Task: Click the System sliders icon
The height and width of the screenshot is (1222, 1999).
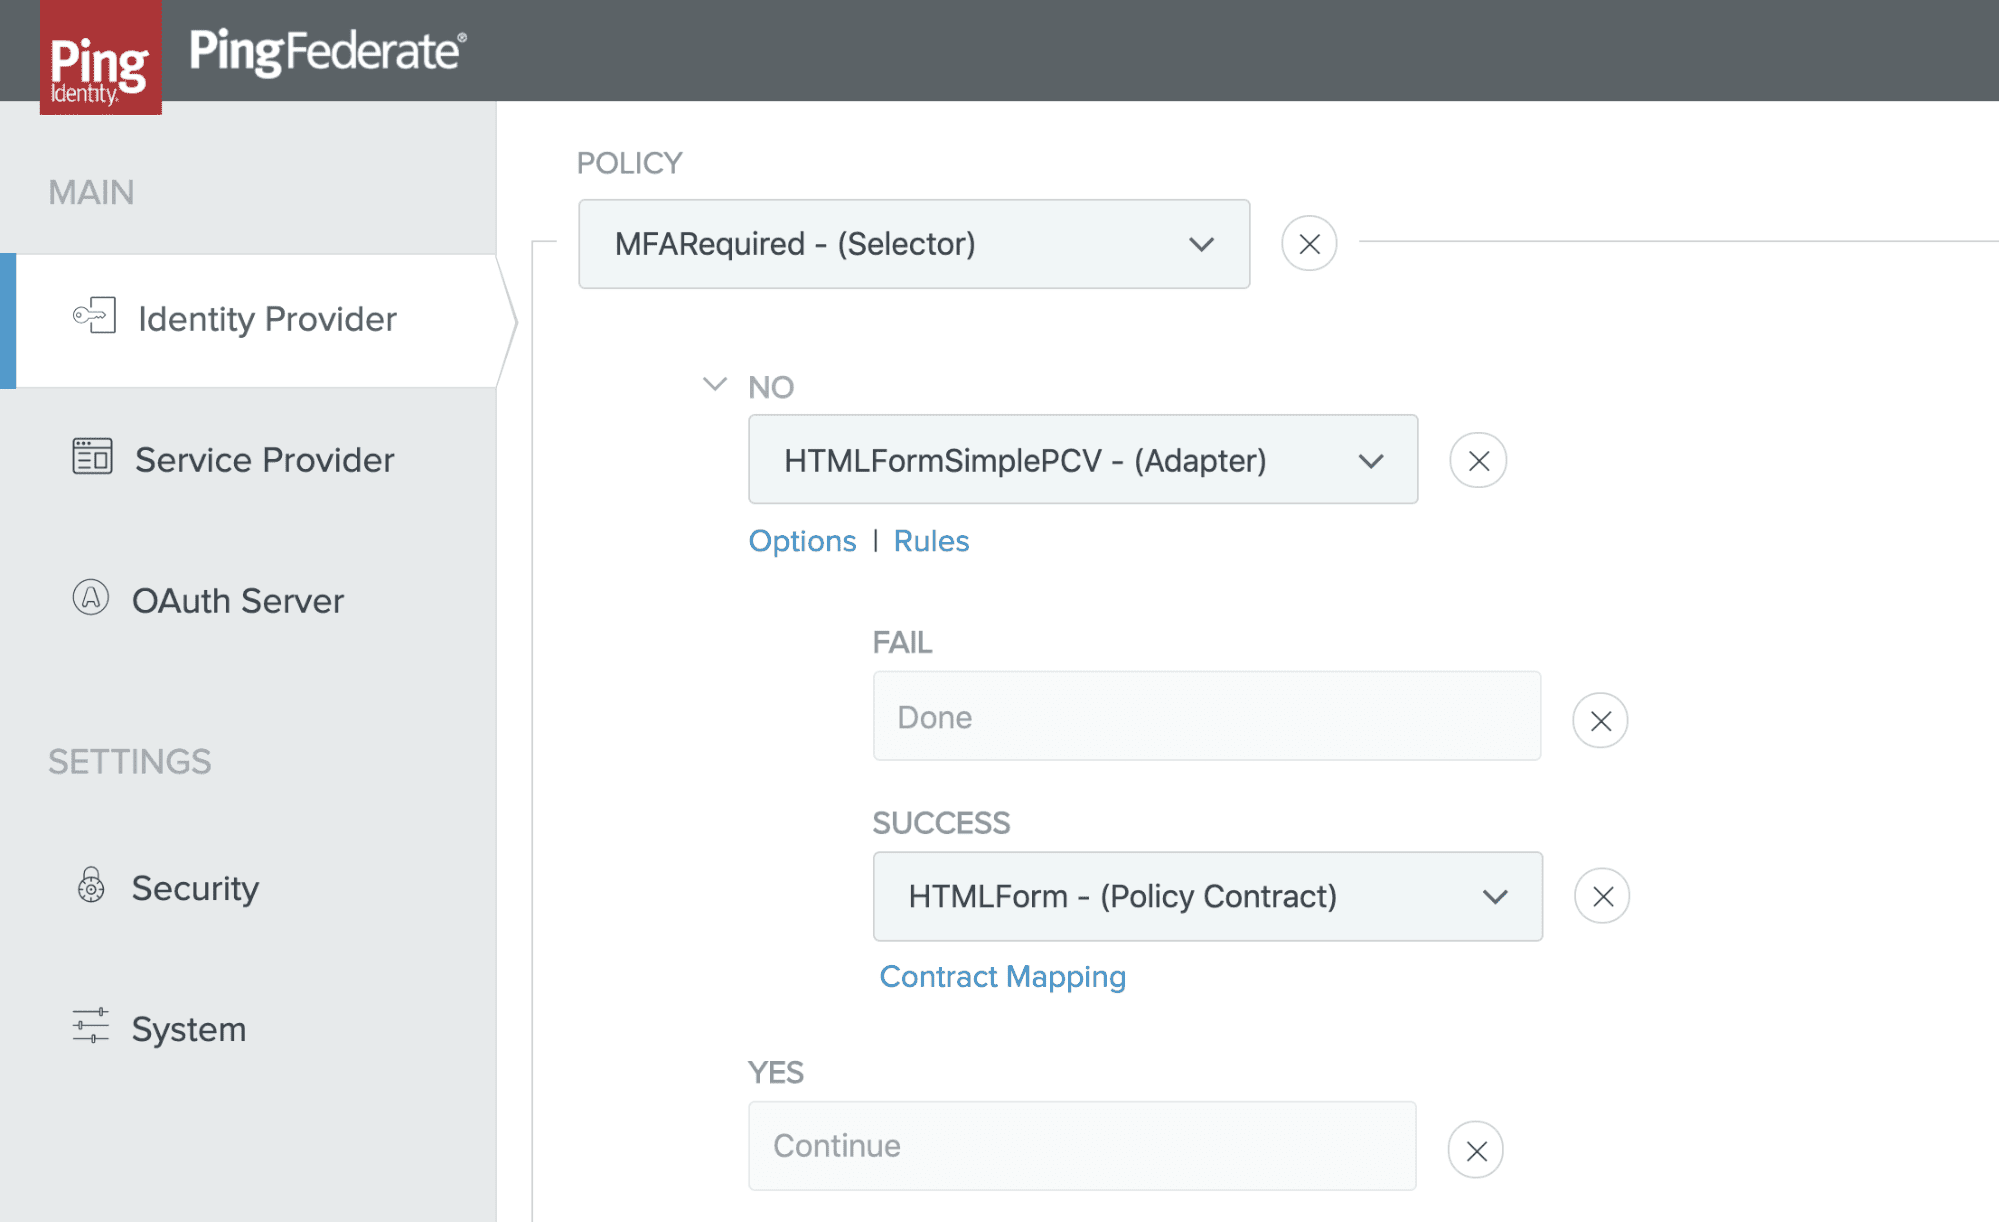Action: (91, 1026)
